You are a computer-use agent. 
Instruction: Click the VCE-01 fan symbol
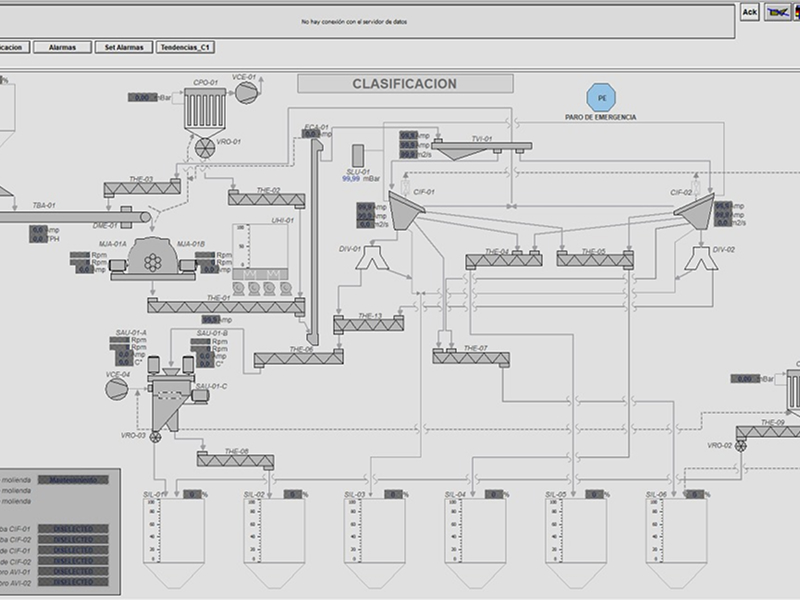246,91
